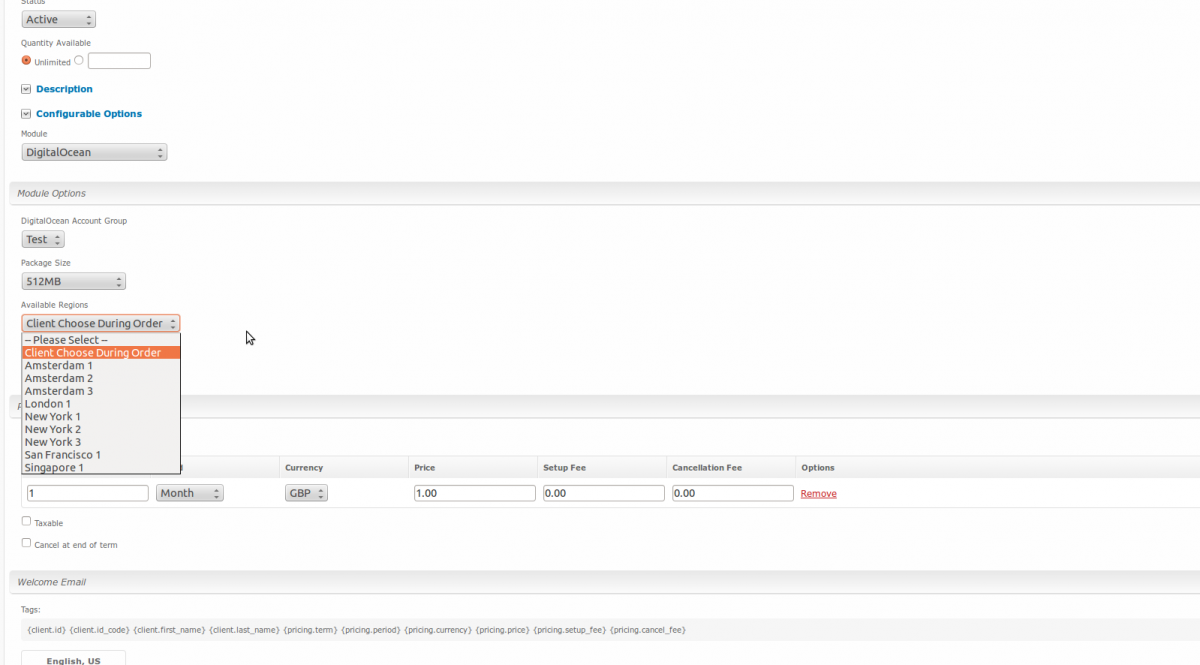Enable the Cancel at end of term checkbox
Screen dimensions: 1200x665
tap(26, 543)
